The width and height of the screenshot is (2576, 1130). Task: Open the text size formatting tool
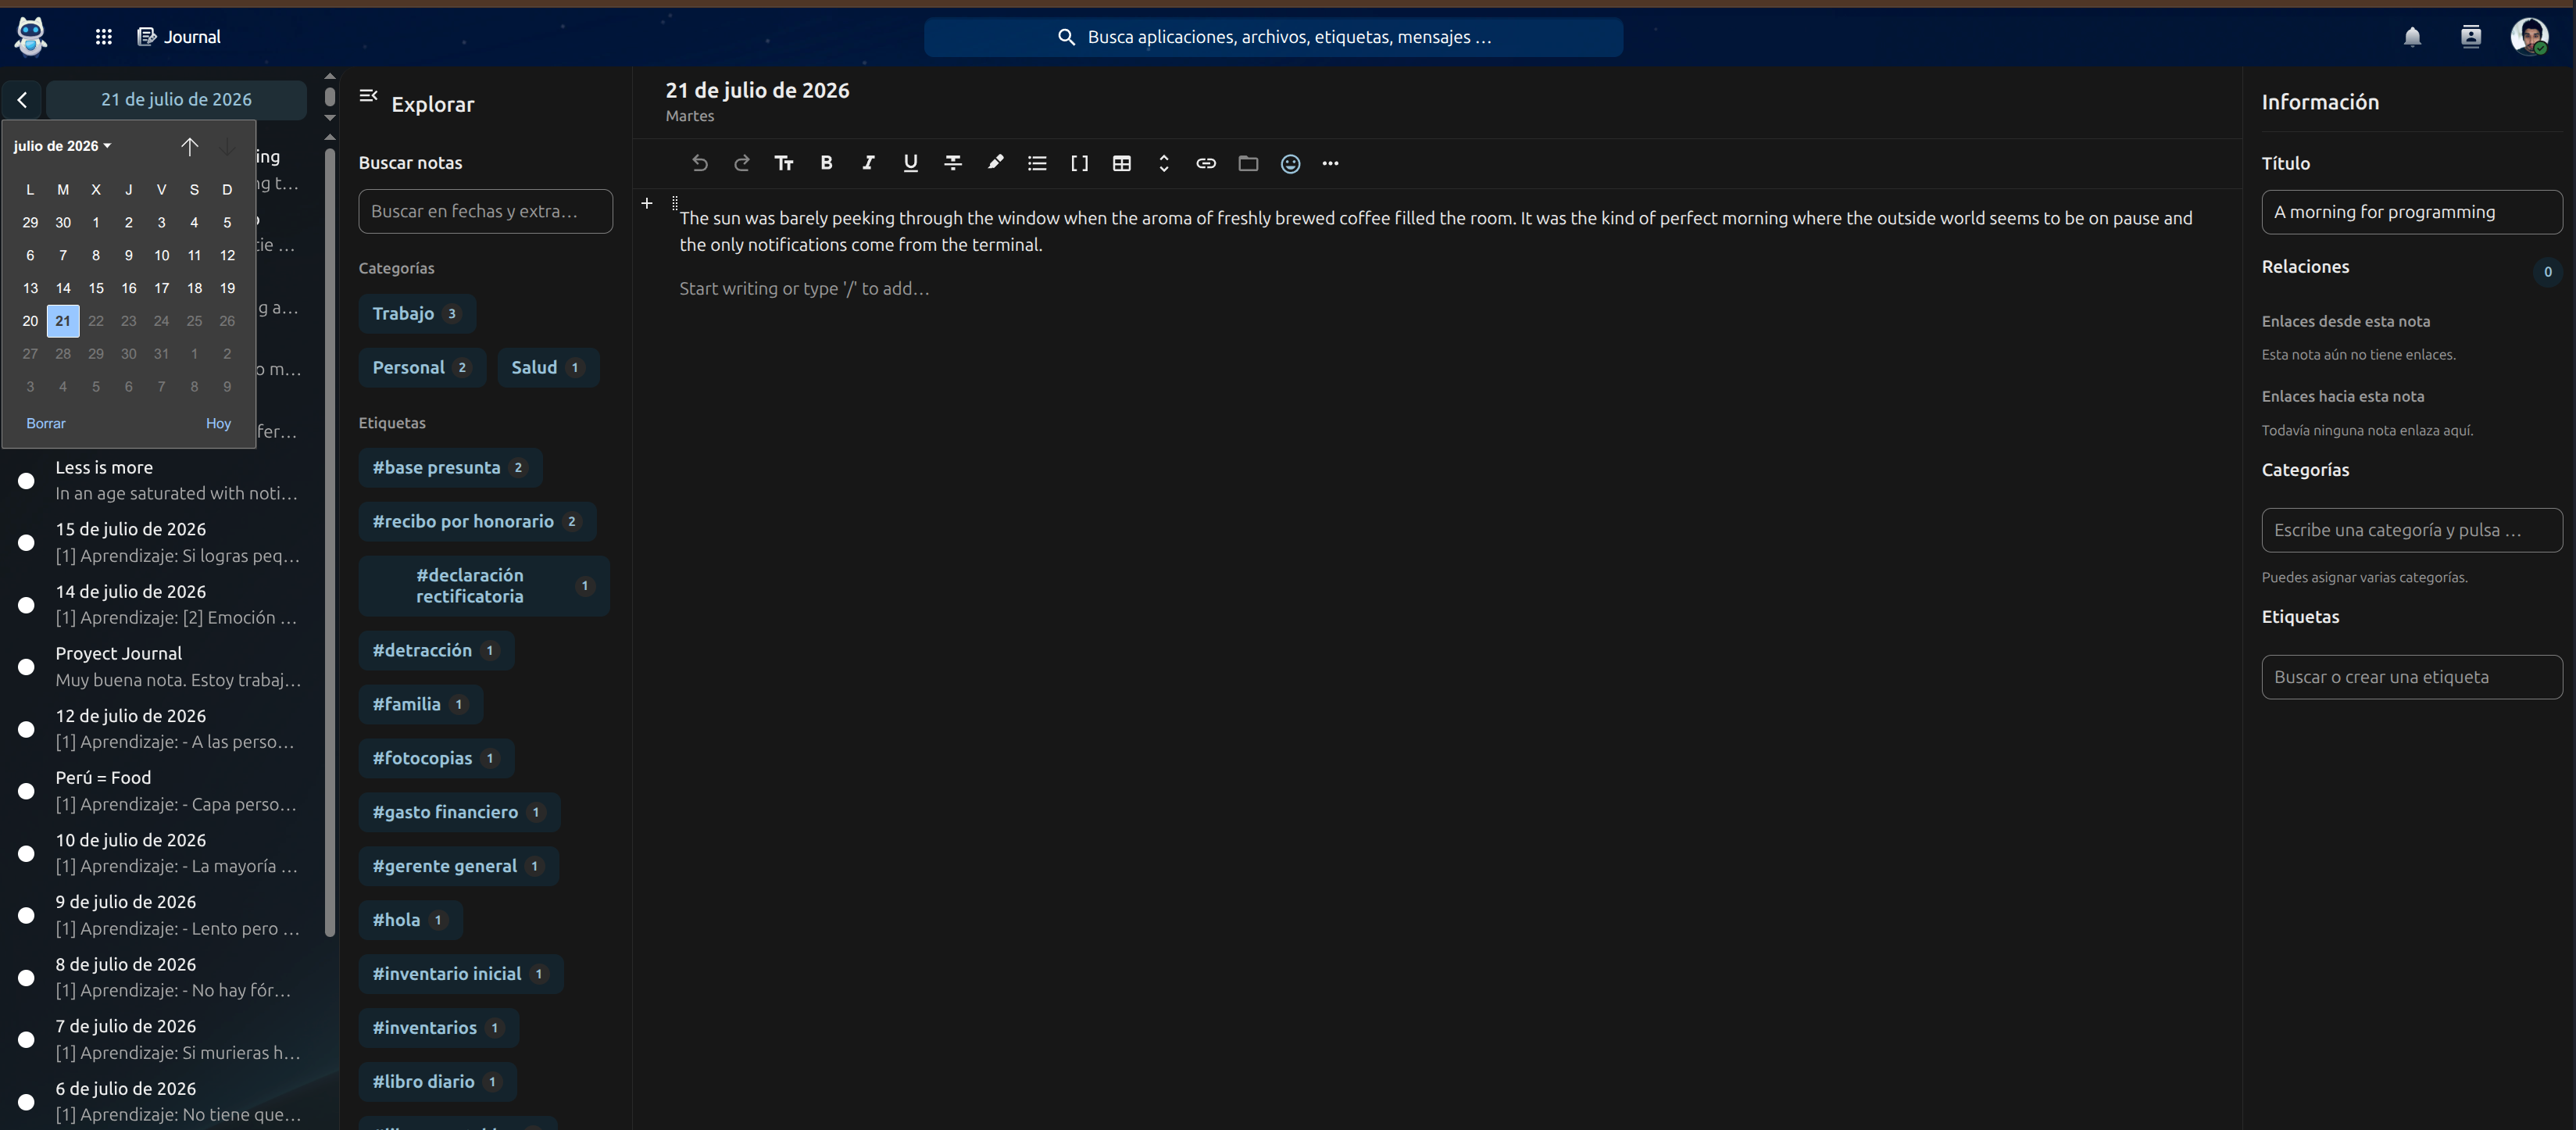pos(784,163)
